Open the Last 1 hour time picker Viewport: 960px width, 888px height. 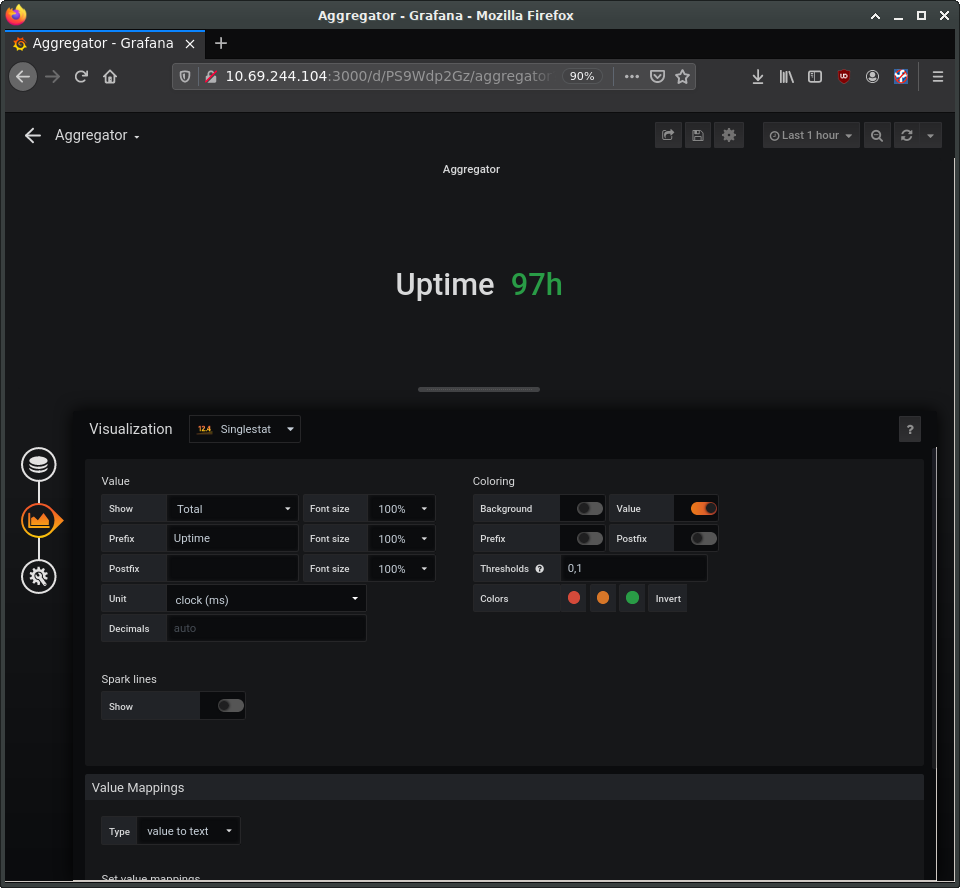(x=811, y=135)
